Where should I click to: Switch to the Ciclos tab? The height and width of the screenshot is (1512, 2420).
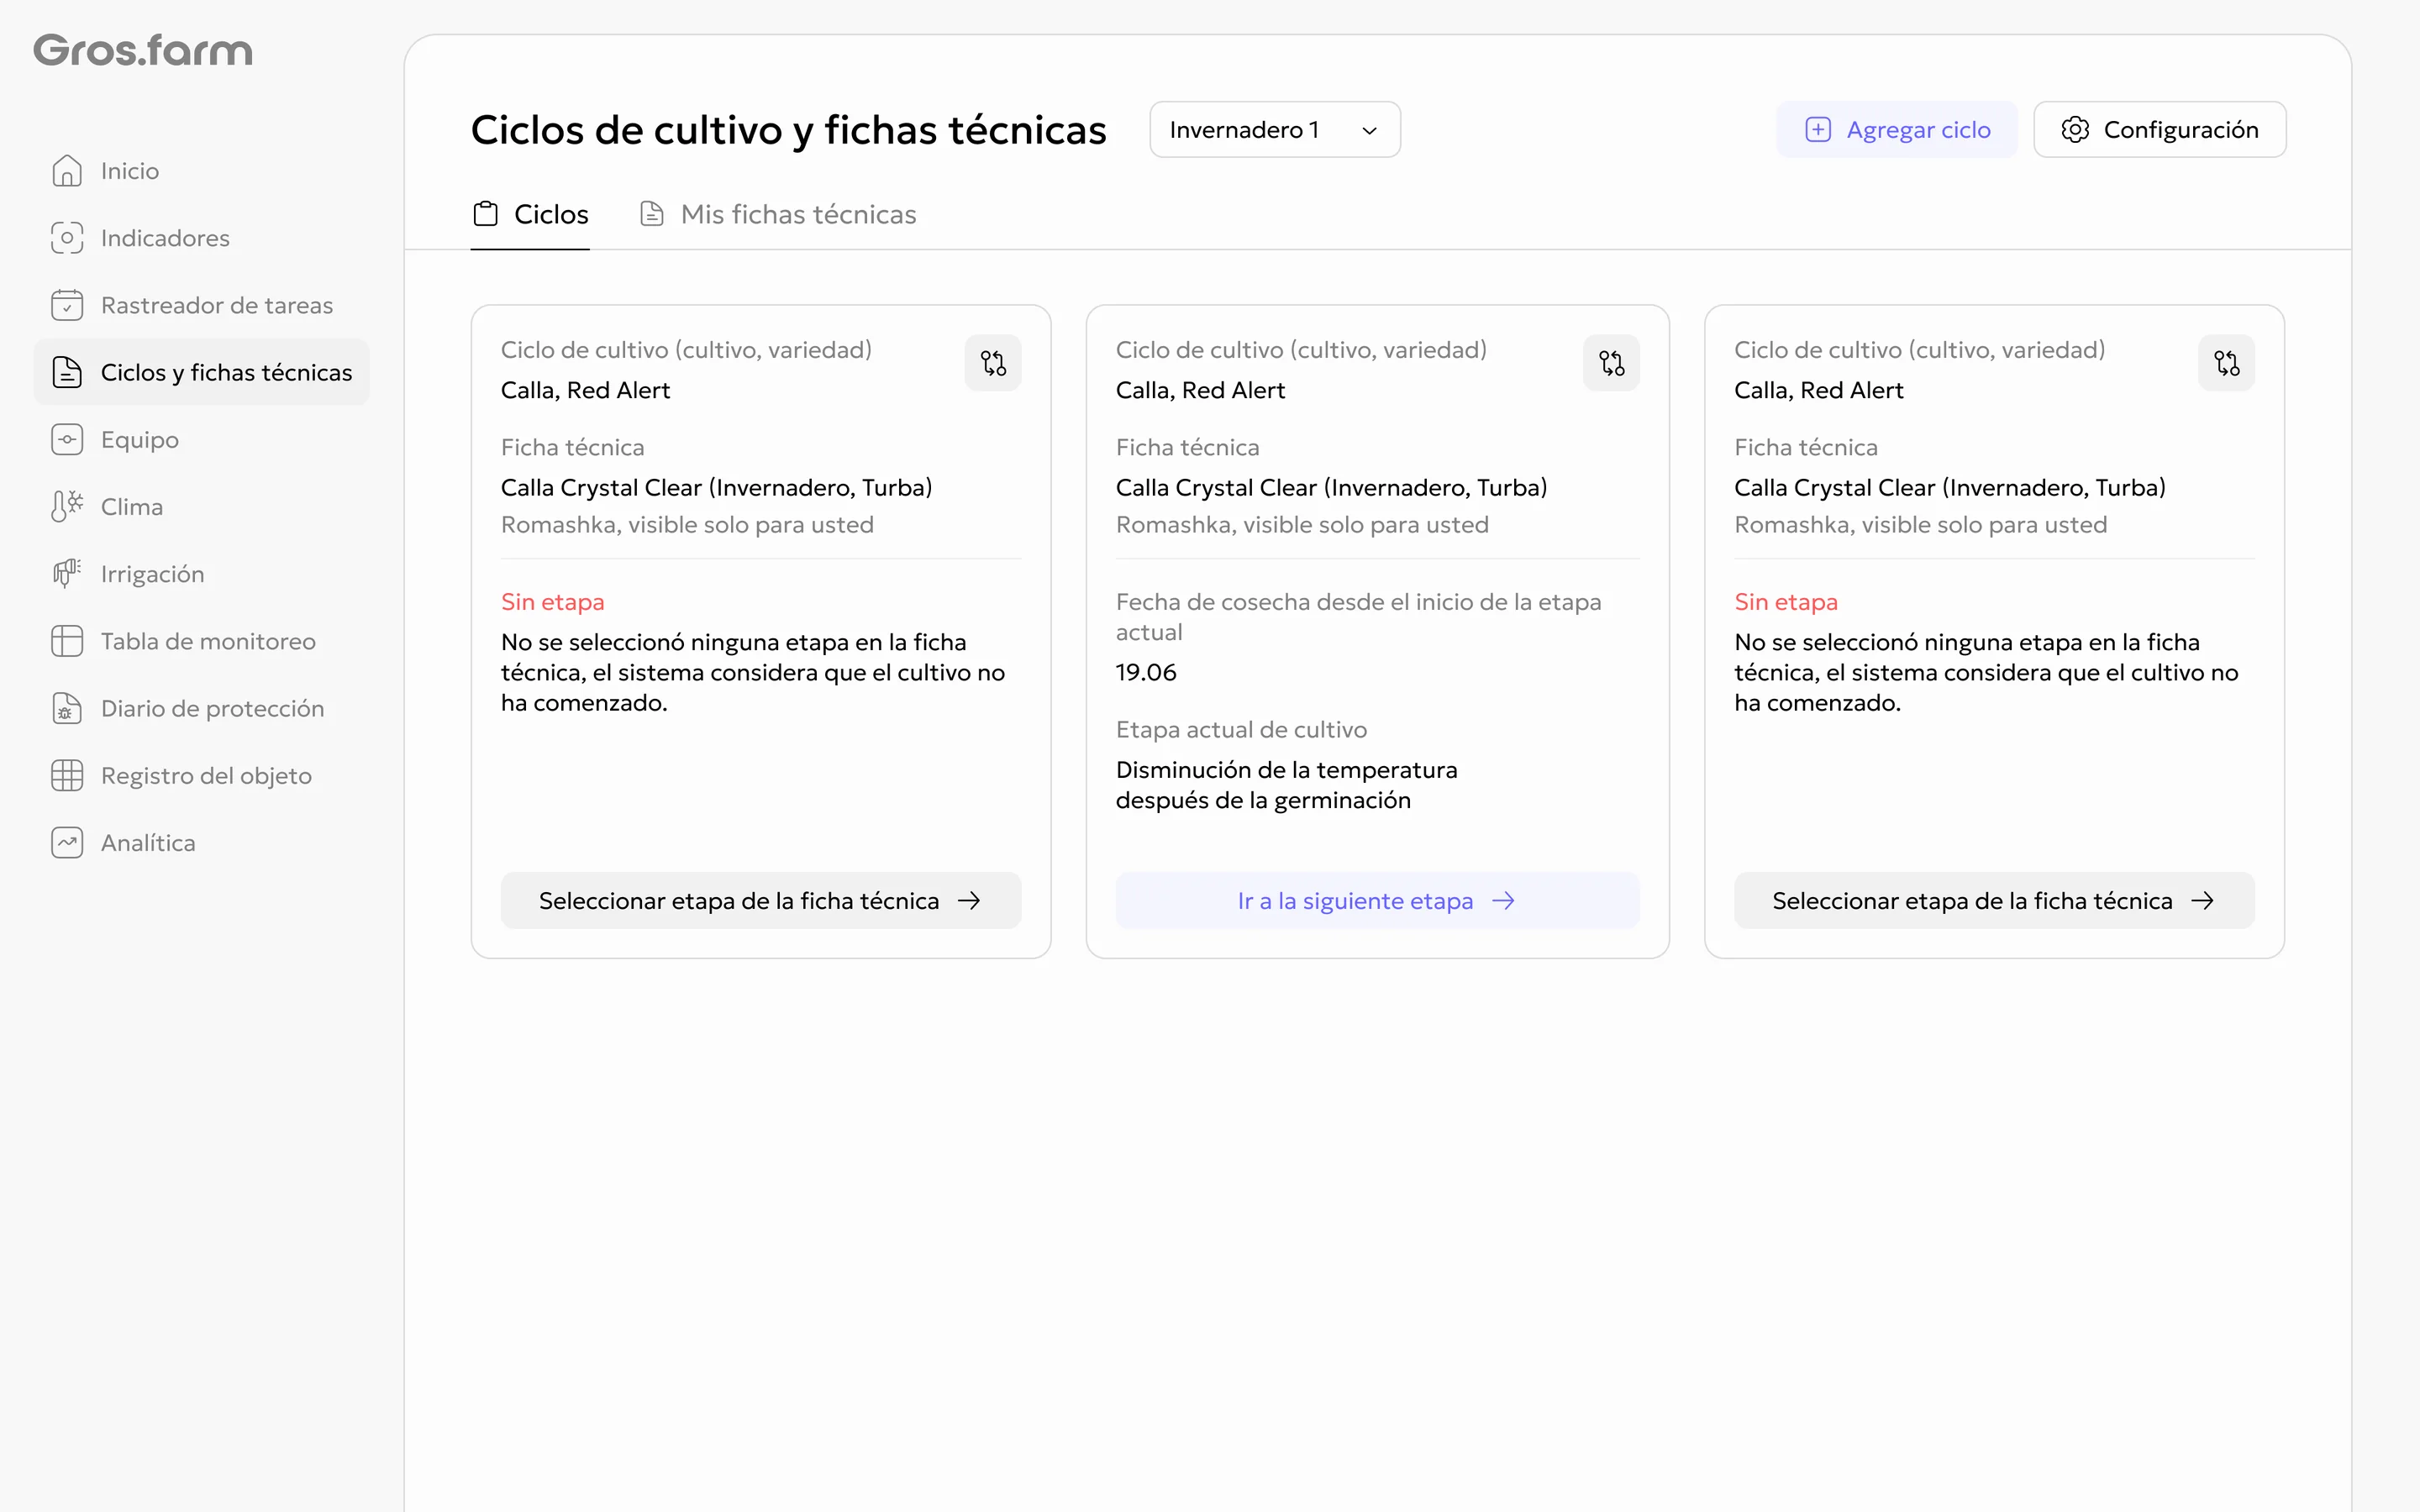(x=530, y=214)
